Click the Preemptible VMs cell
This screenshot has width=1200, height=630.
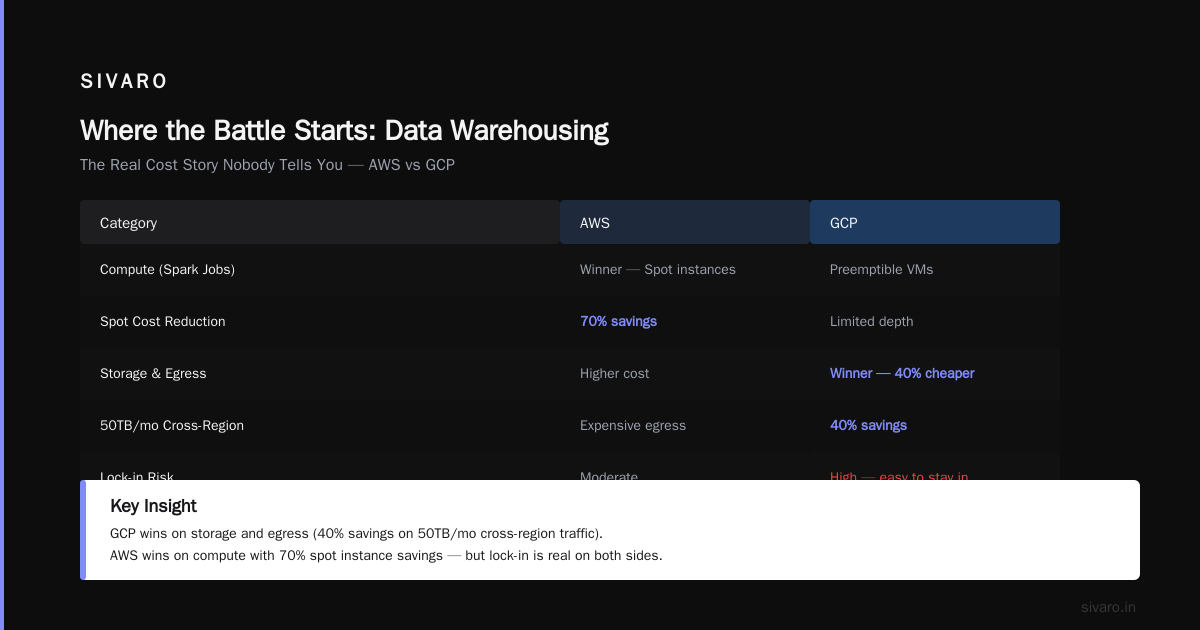pyautogui.click(x=881, y=270)
